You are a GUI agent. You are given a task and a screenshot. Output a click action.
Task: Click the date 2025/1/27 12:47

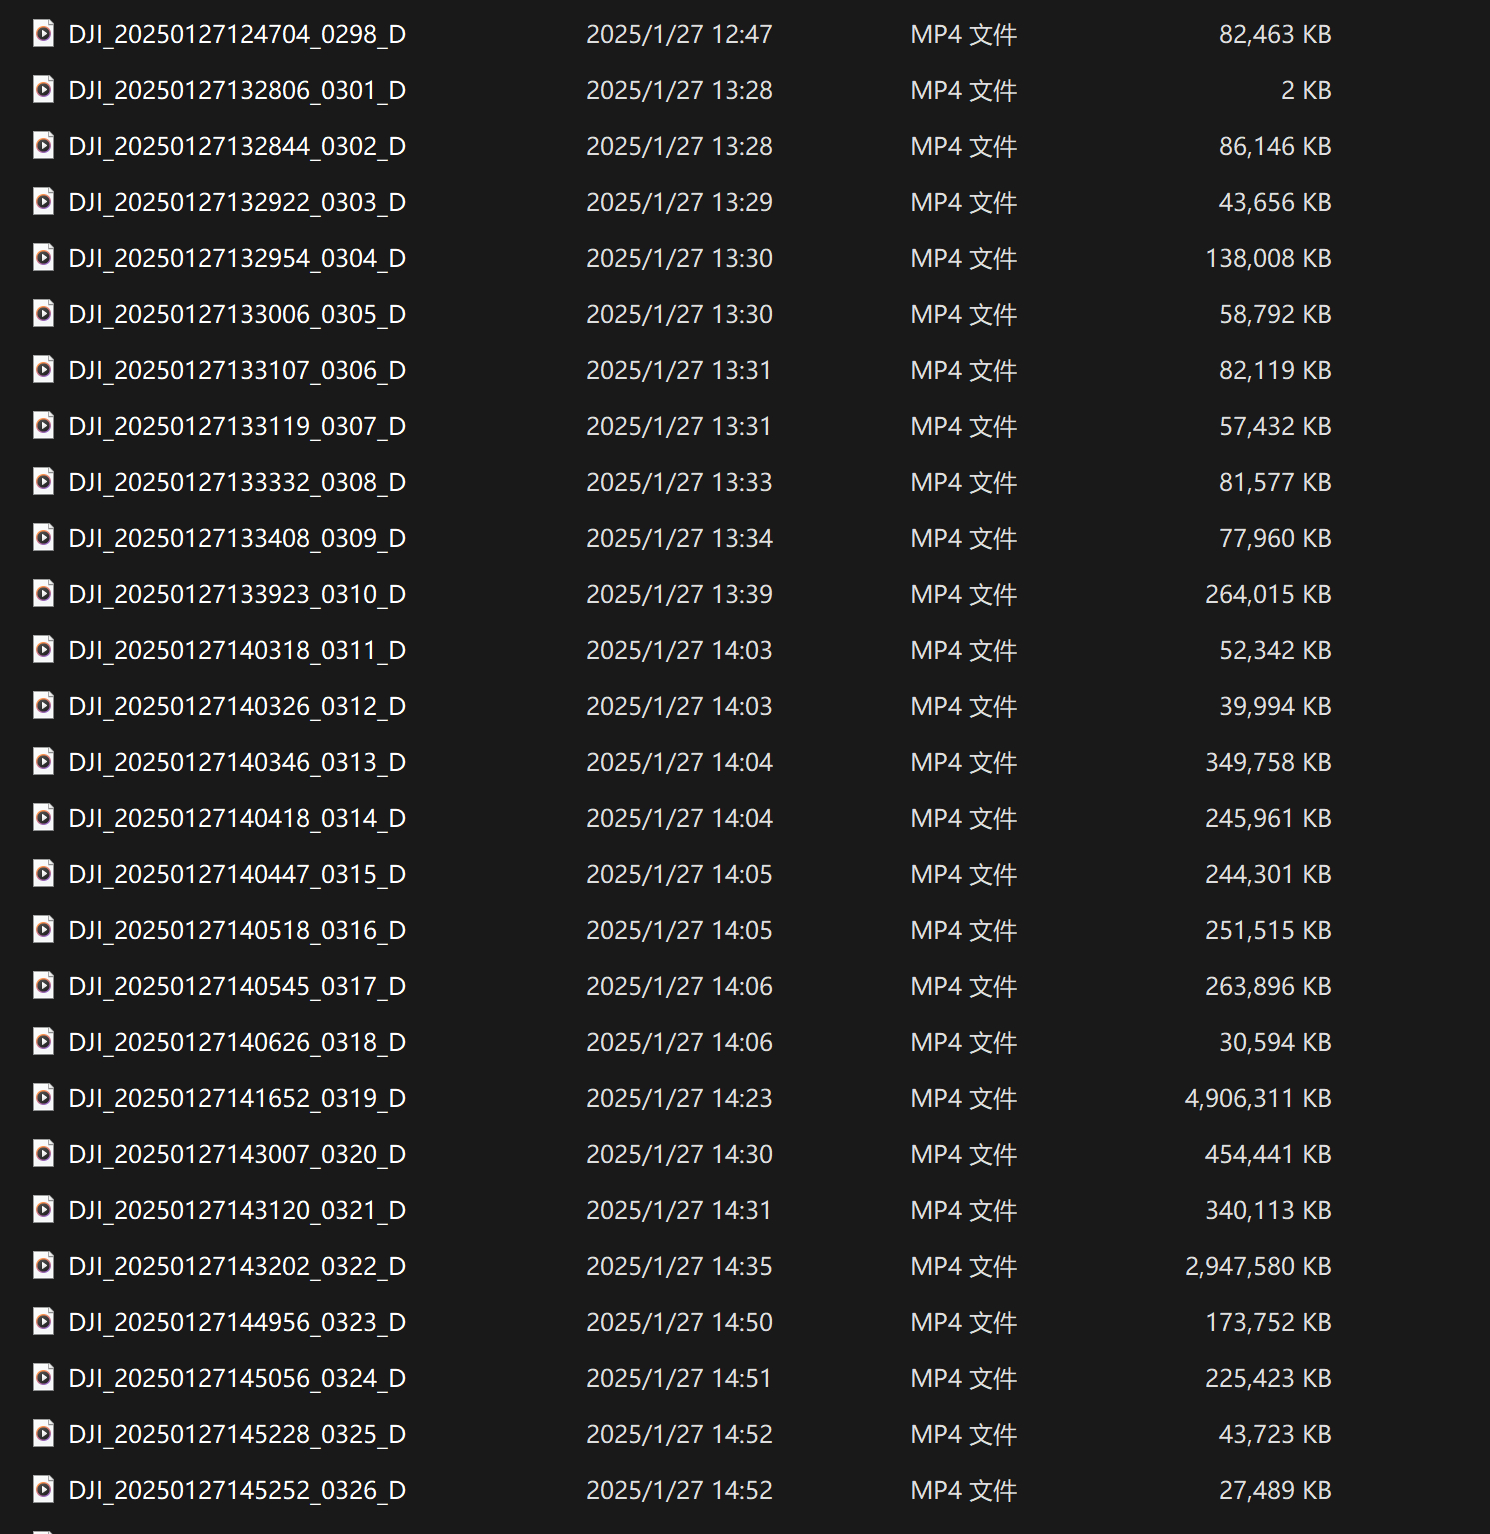tap(679, 35)
